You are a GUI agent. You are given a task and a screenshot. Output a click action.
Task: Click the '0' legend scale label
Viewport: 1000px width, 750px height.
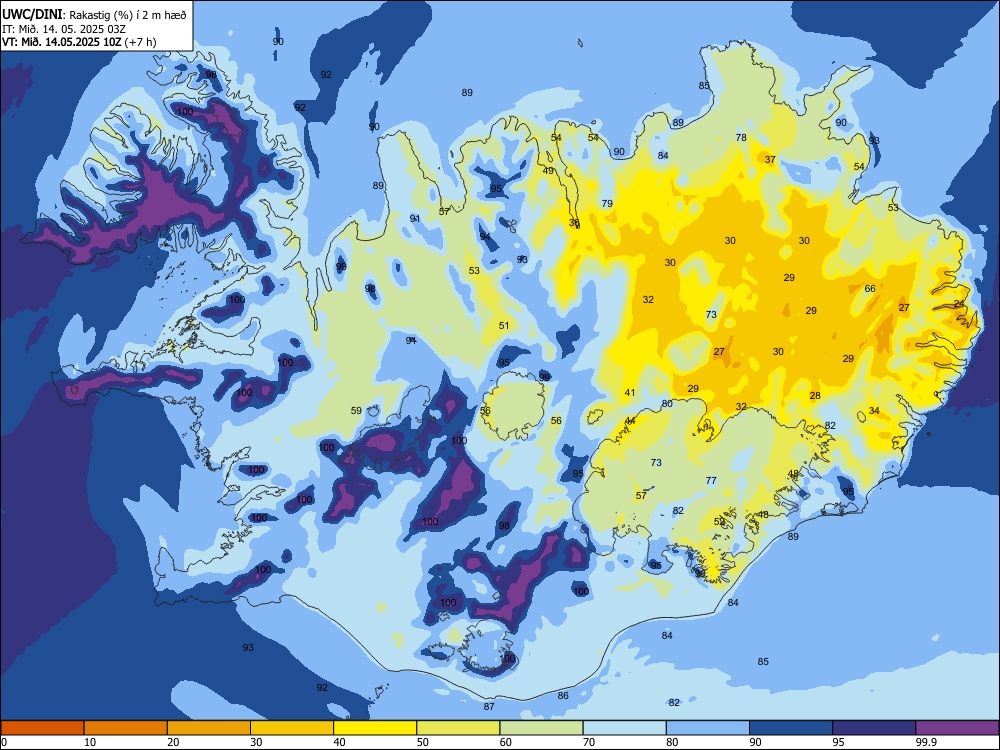(x=4, y=742)
